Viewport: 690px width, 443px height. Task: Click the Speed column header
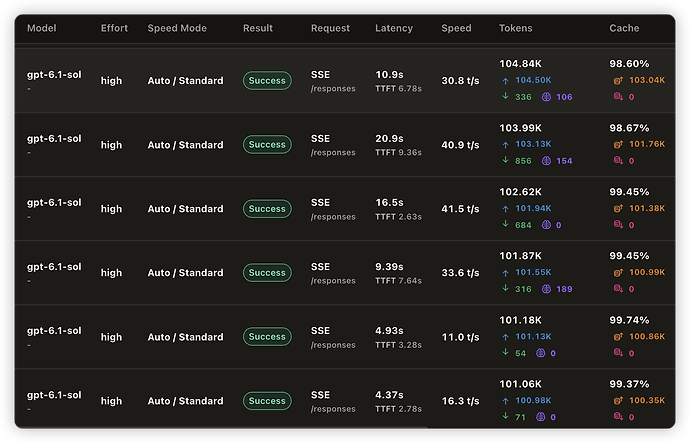pyautogui.click(x=456, y=28)
